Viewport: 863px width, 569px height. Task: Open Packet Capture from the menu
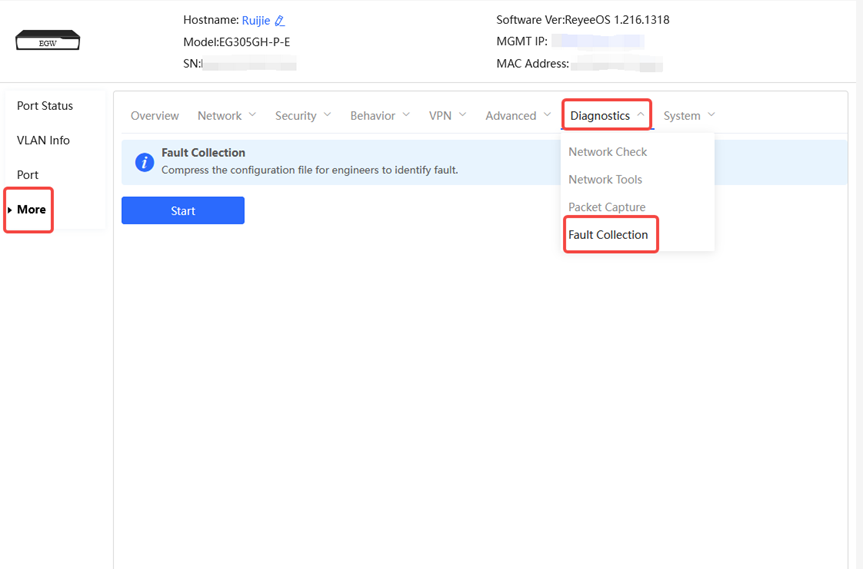[607, 207]
